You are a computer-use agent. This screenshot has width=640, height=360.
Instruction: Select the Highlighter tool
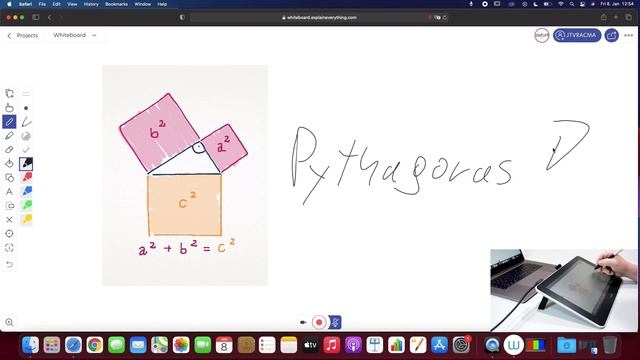pyautogui.click(x=9, y=136)
